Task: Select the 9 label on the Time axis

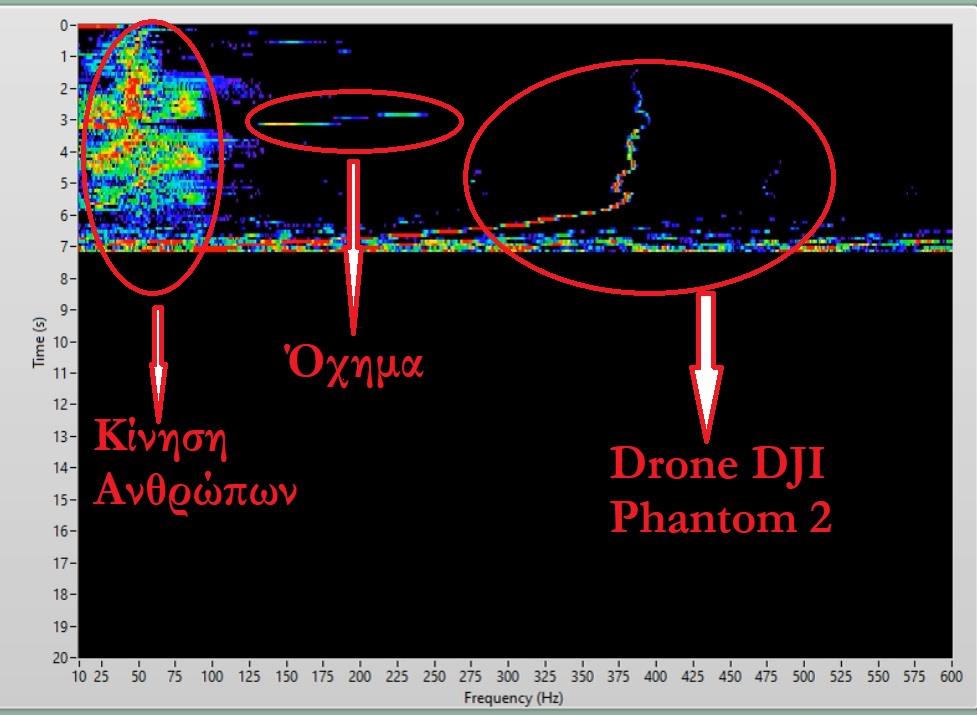Action: pos(64,310)
